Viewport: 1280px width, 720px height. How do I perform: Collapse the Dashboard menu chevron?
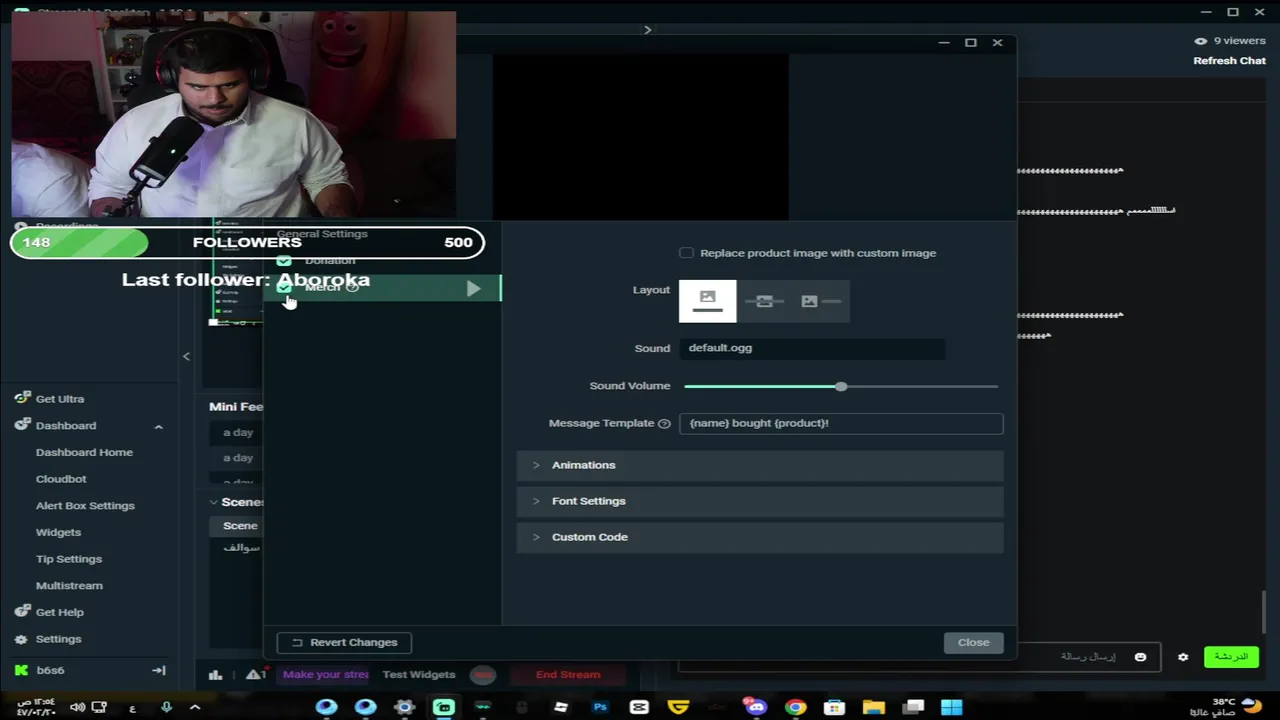click(x=158, y=426)
